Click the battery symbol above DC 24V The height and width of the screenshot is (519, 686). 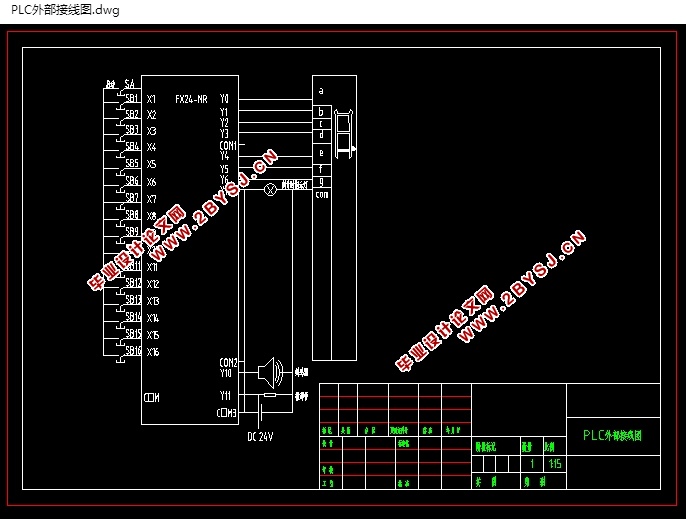click(260, 413)
